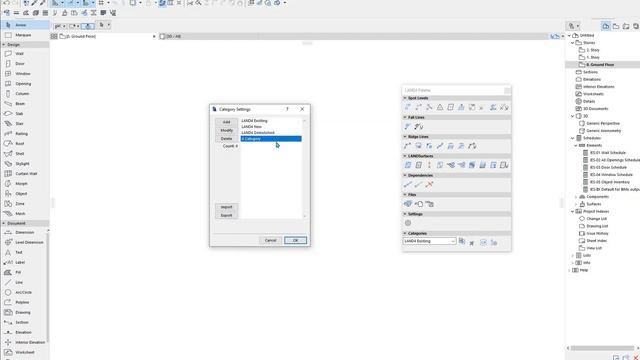Viewport: 640px width, 360px height.
Task: Click the first Fall Lines icon
Action: tap(408, 127)
